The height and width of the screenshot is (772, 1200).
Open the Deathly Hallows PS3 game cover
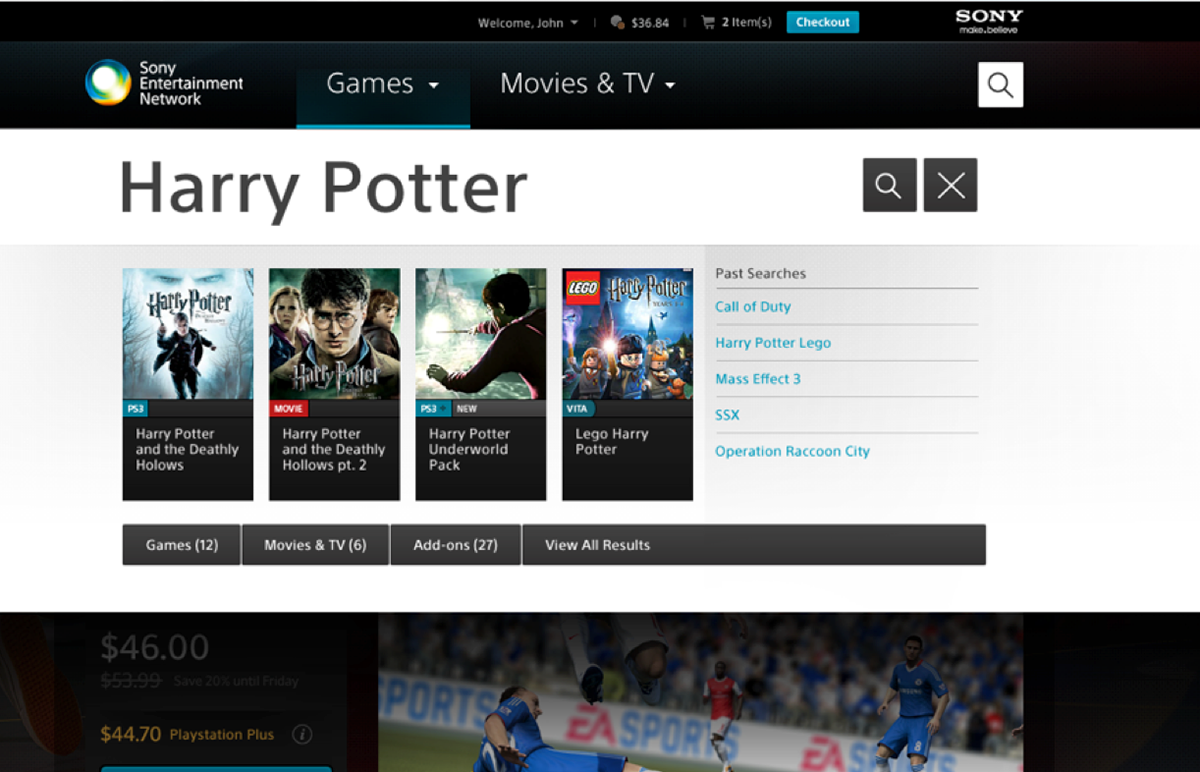click(188, 334)
